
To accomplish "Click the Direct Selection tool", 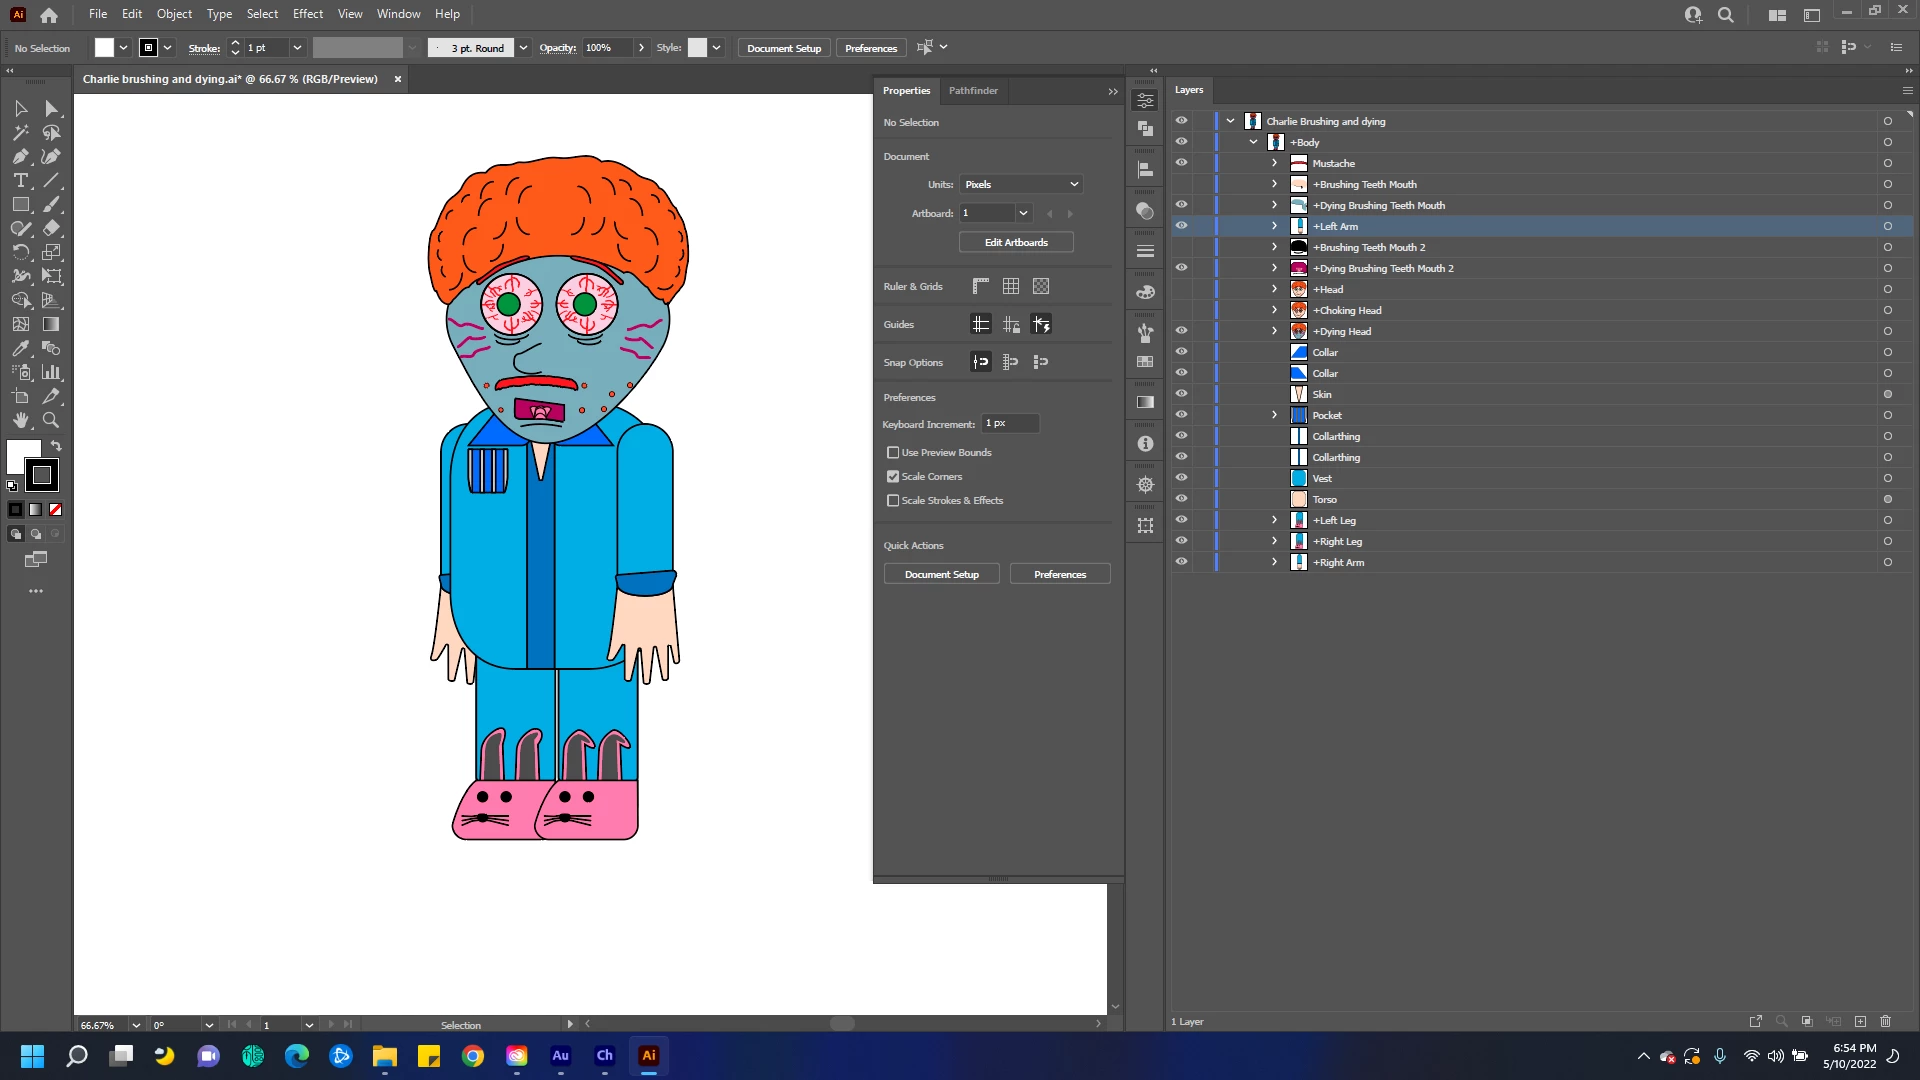I will [51, 108].
